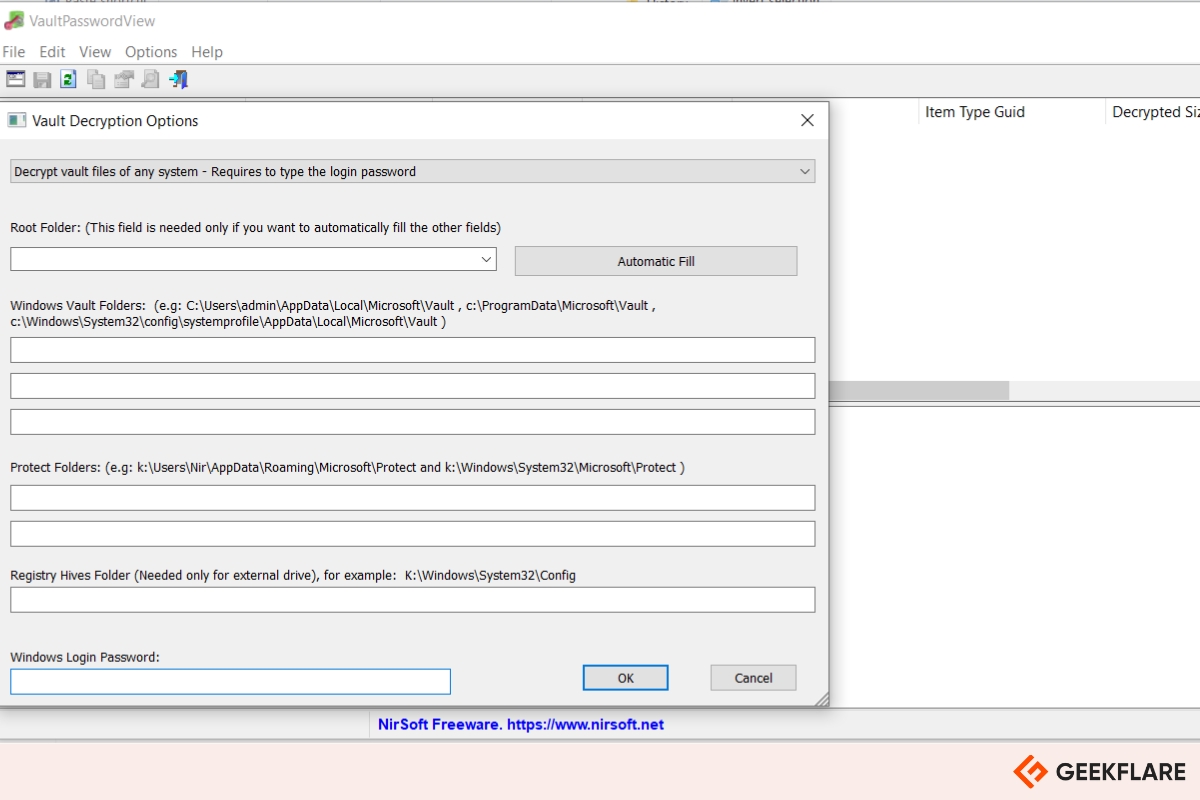
Task: Click the Exit toolbar icon
Action: [x=178, y=79]
